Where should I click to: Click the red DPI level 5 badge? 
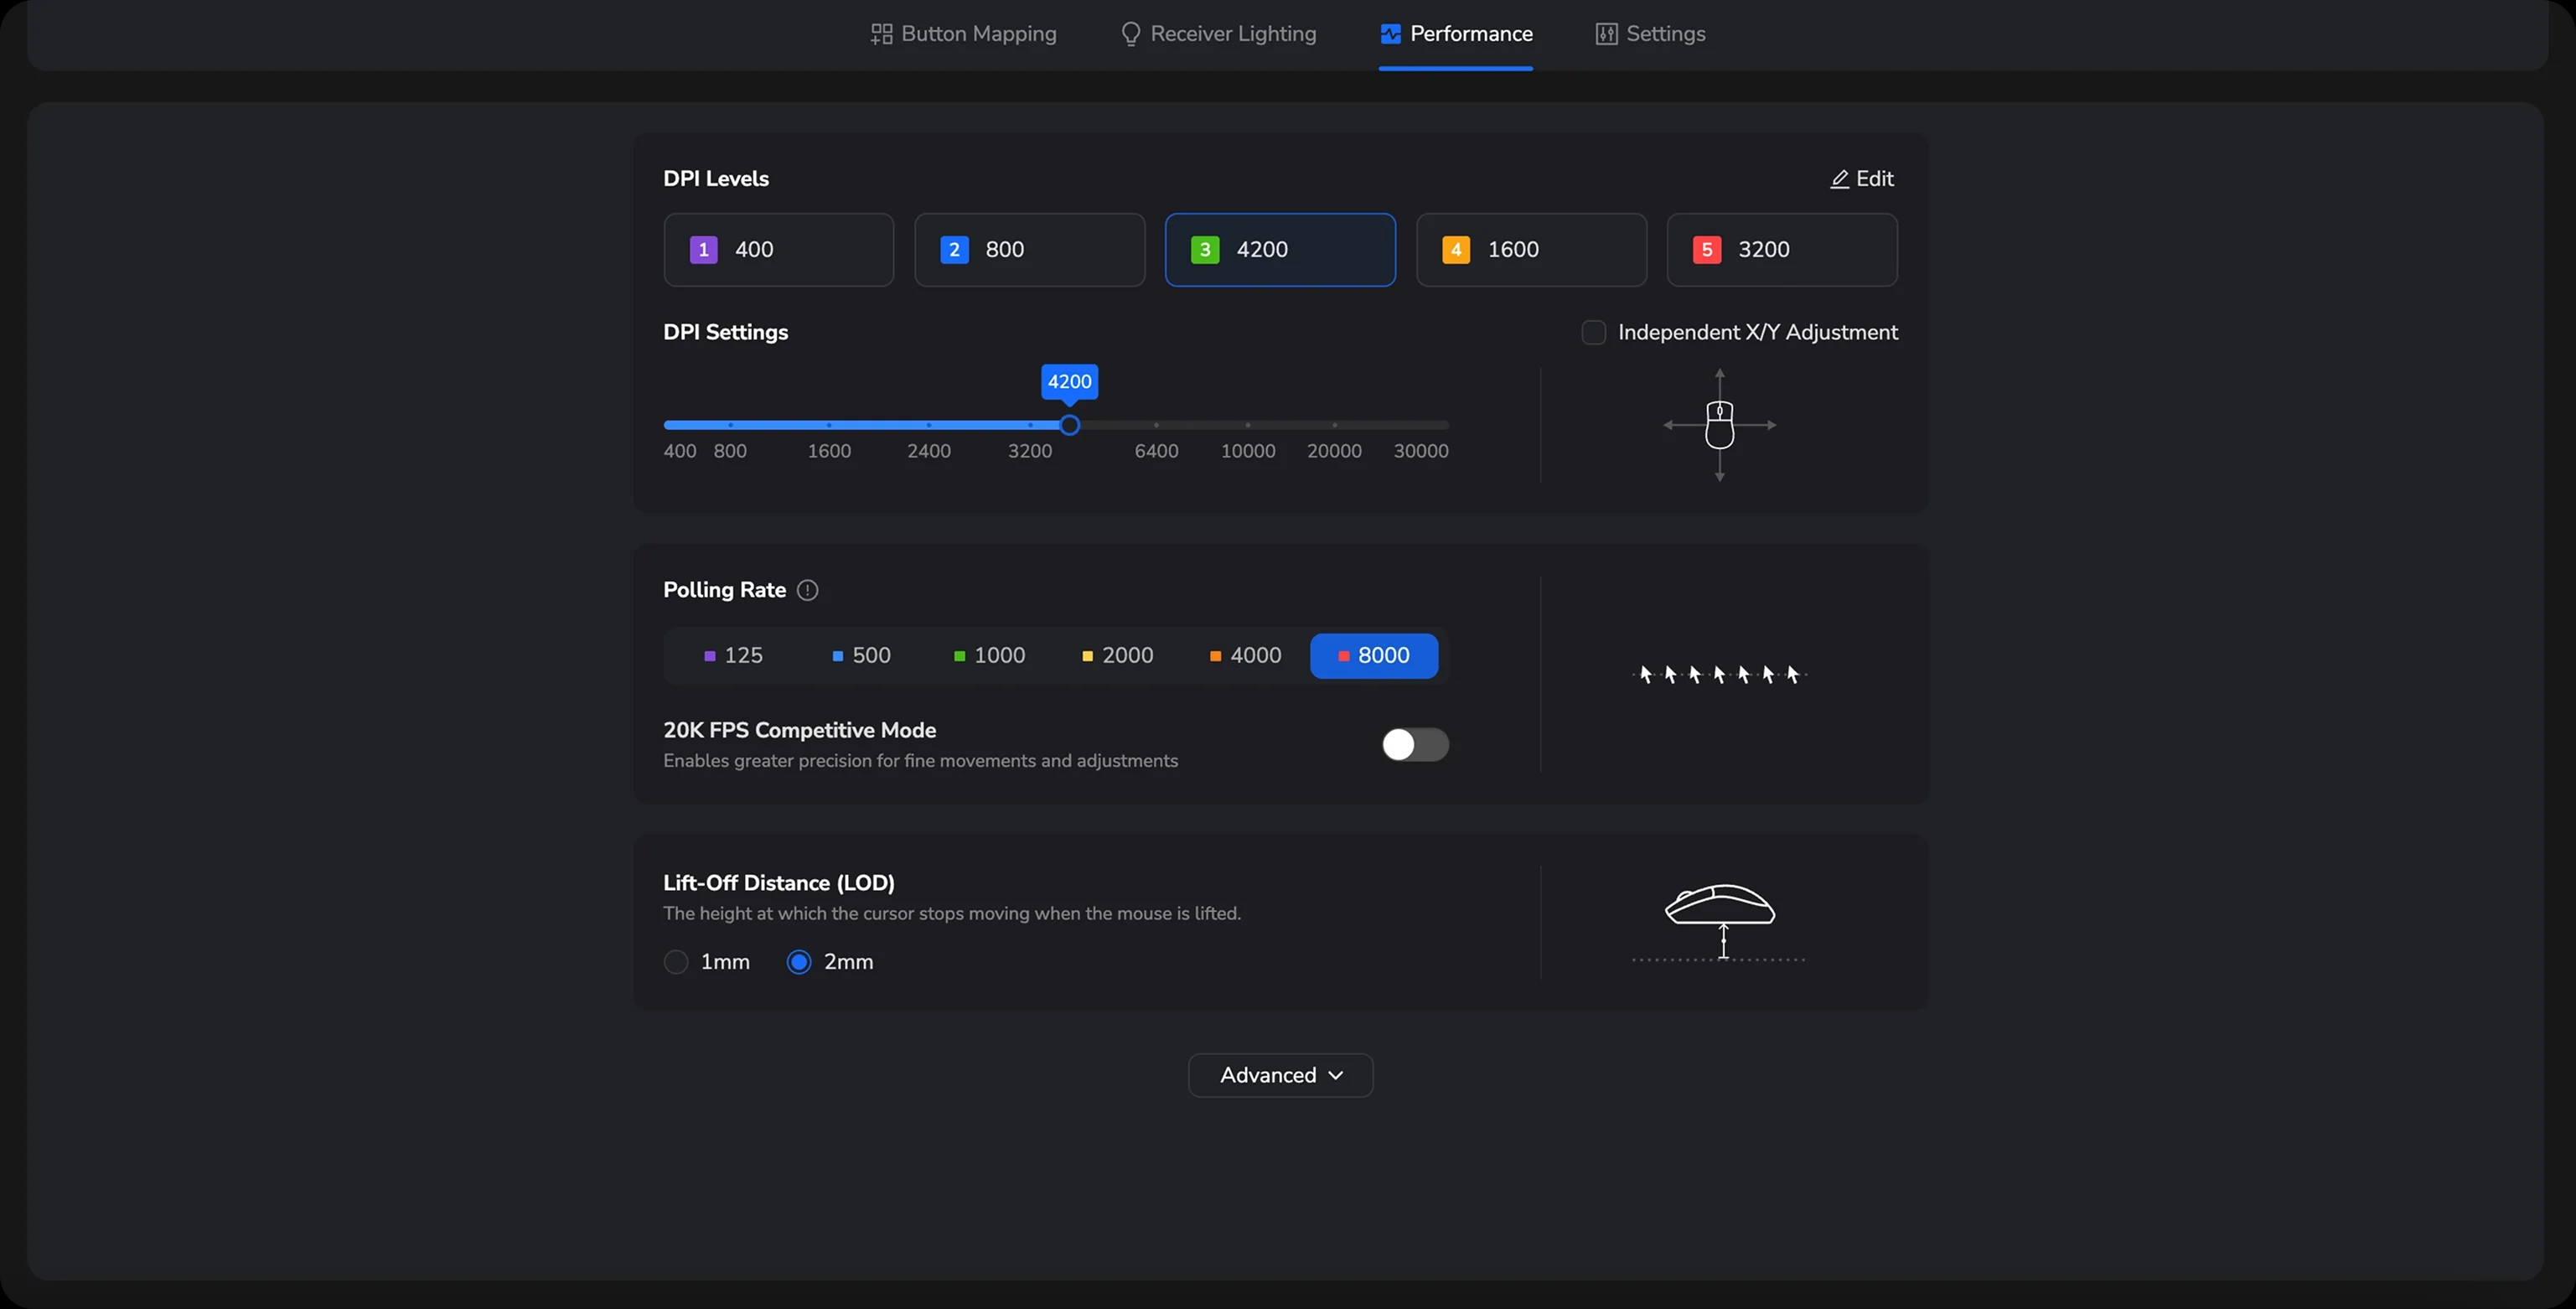click(1706, 250)
